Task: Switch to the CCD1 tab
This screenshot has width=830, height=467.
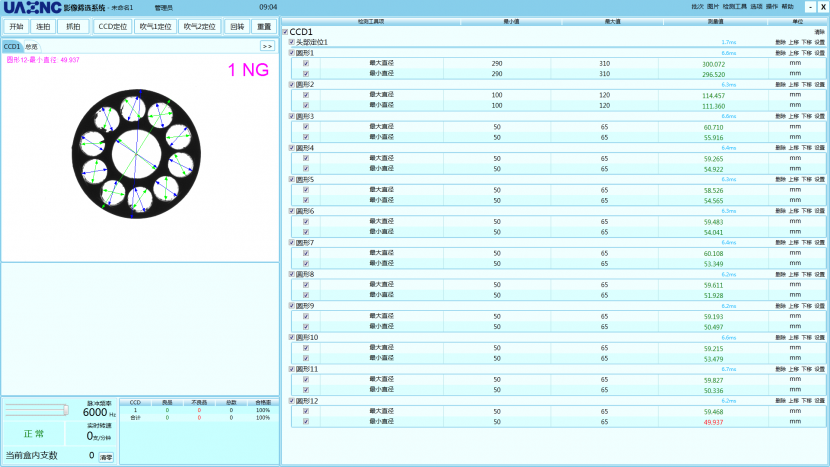Action: pyautogui.click(x=12, y=47)
